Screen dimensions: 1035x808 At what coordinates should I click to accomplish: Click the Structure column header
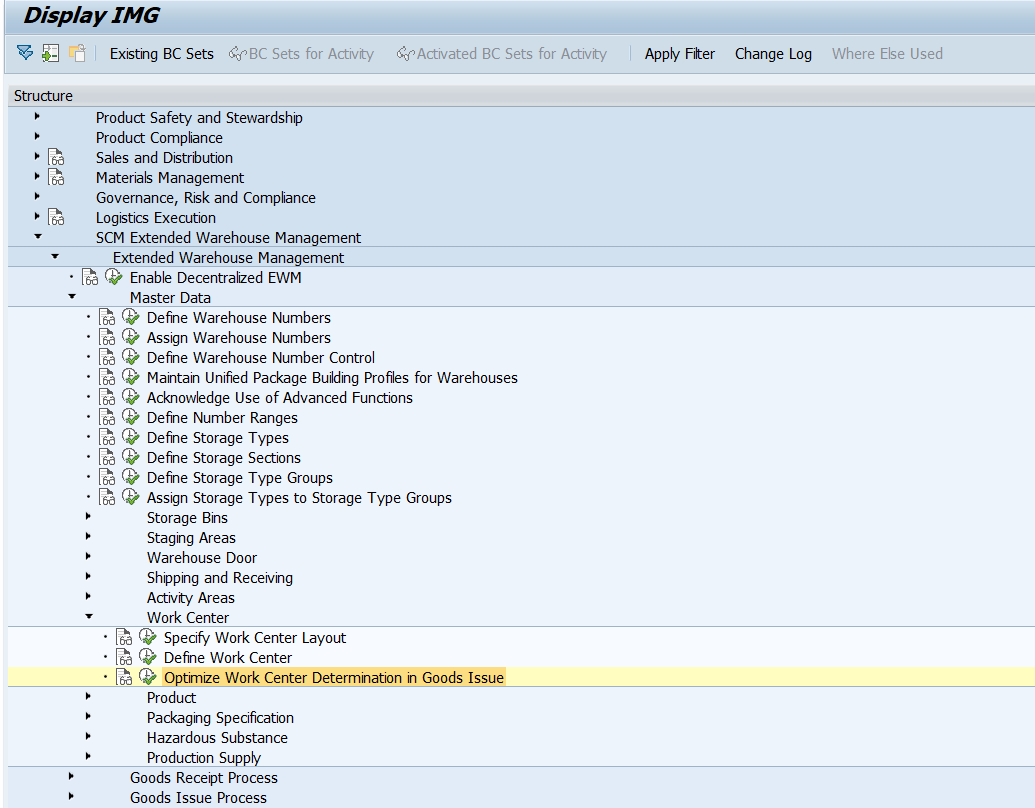[x=521, y=96]
